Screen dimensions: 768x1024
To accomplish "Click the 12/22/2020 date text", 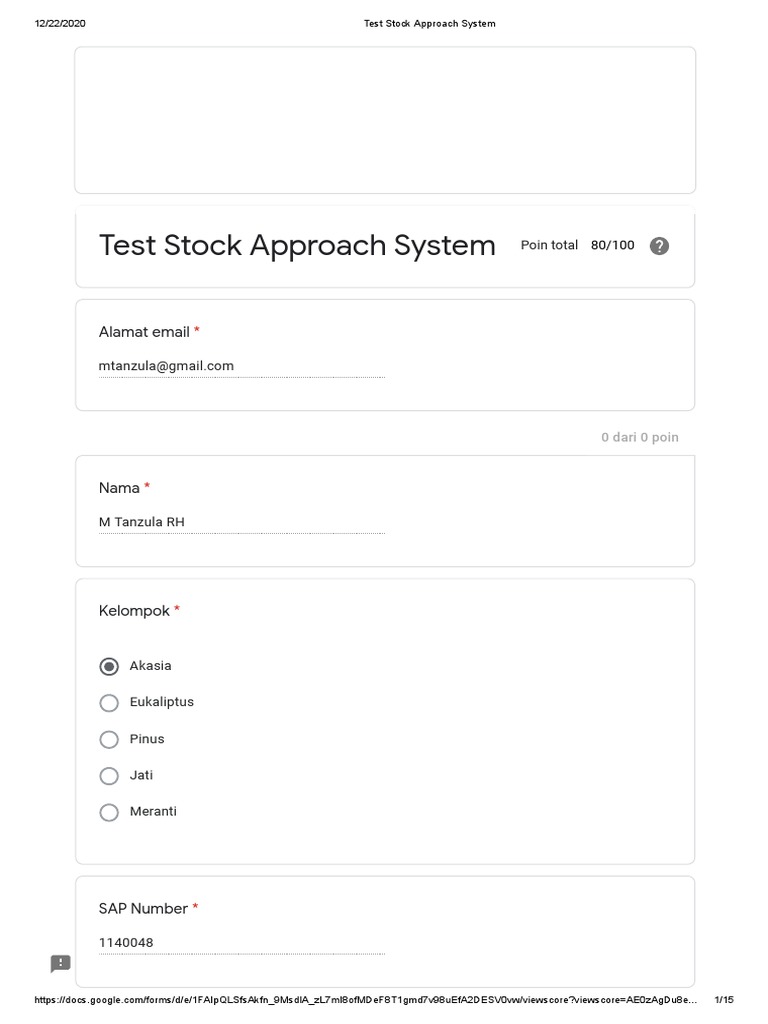I will (60, 23).
